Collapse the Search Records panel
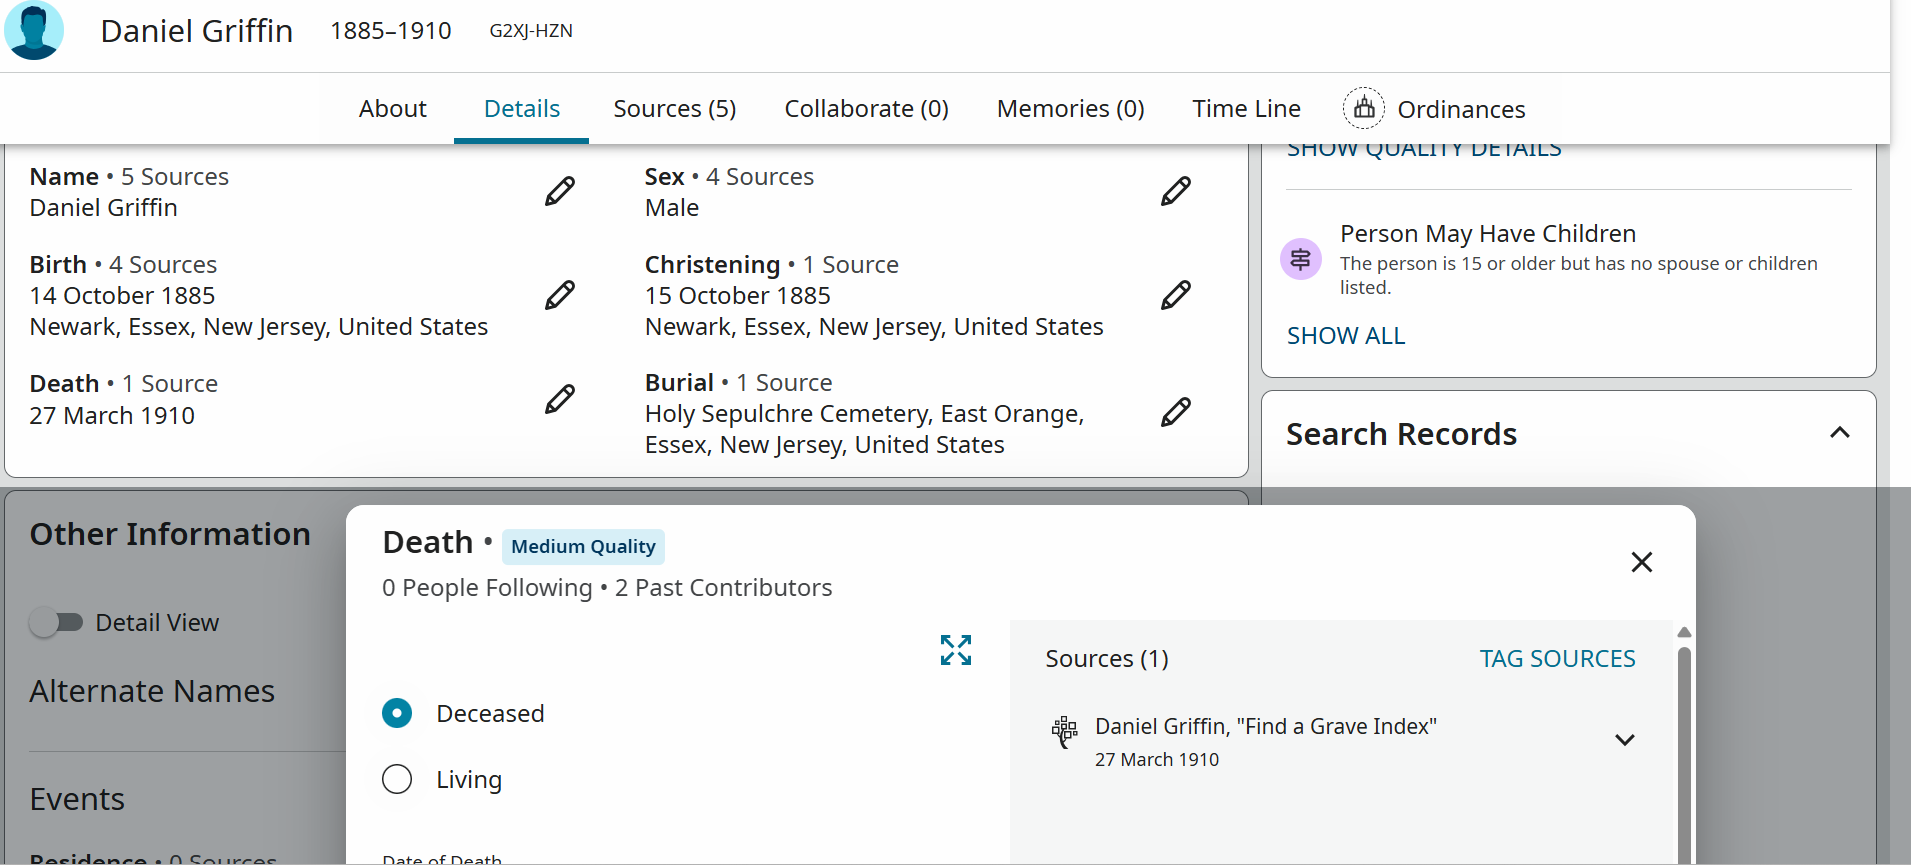The width and height of the screenshot is (1911, 865). [x=1839, y=433]
